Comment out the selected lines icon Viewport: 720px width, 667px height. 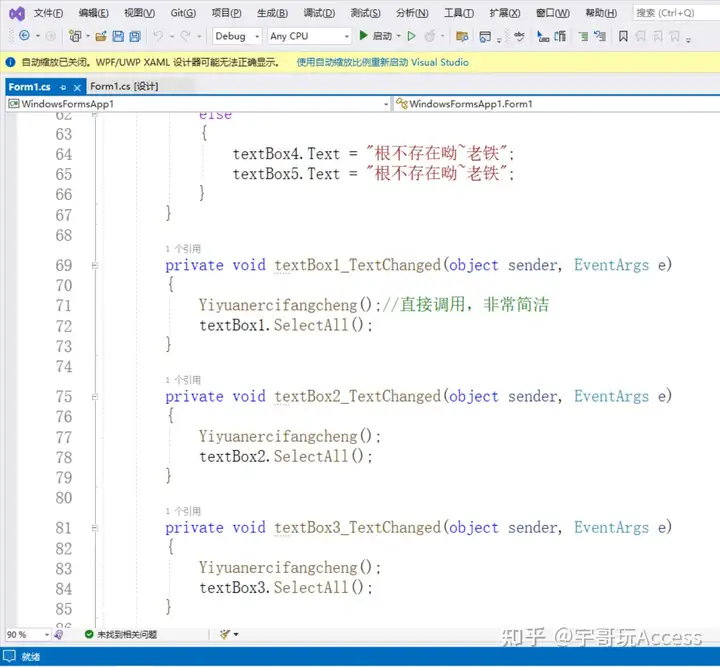coord(583,36)
